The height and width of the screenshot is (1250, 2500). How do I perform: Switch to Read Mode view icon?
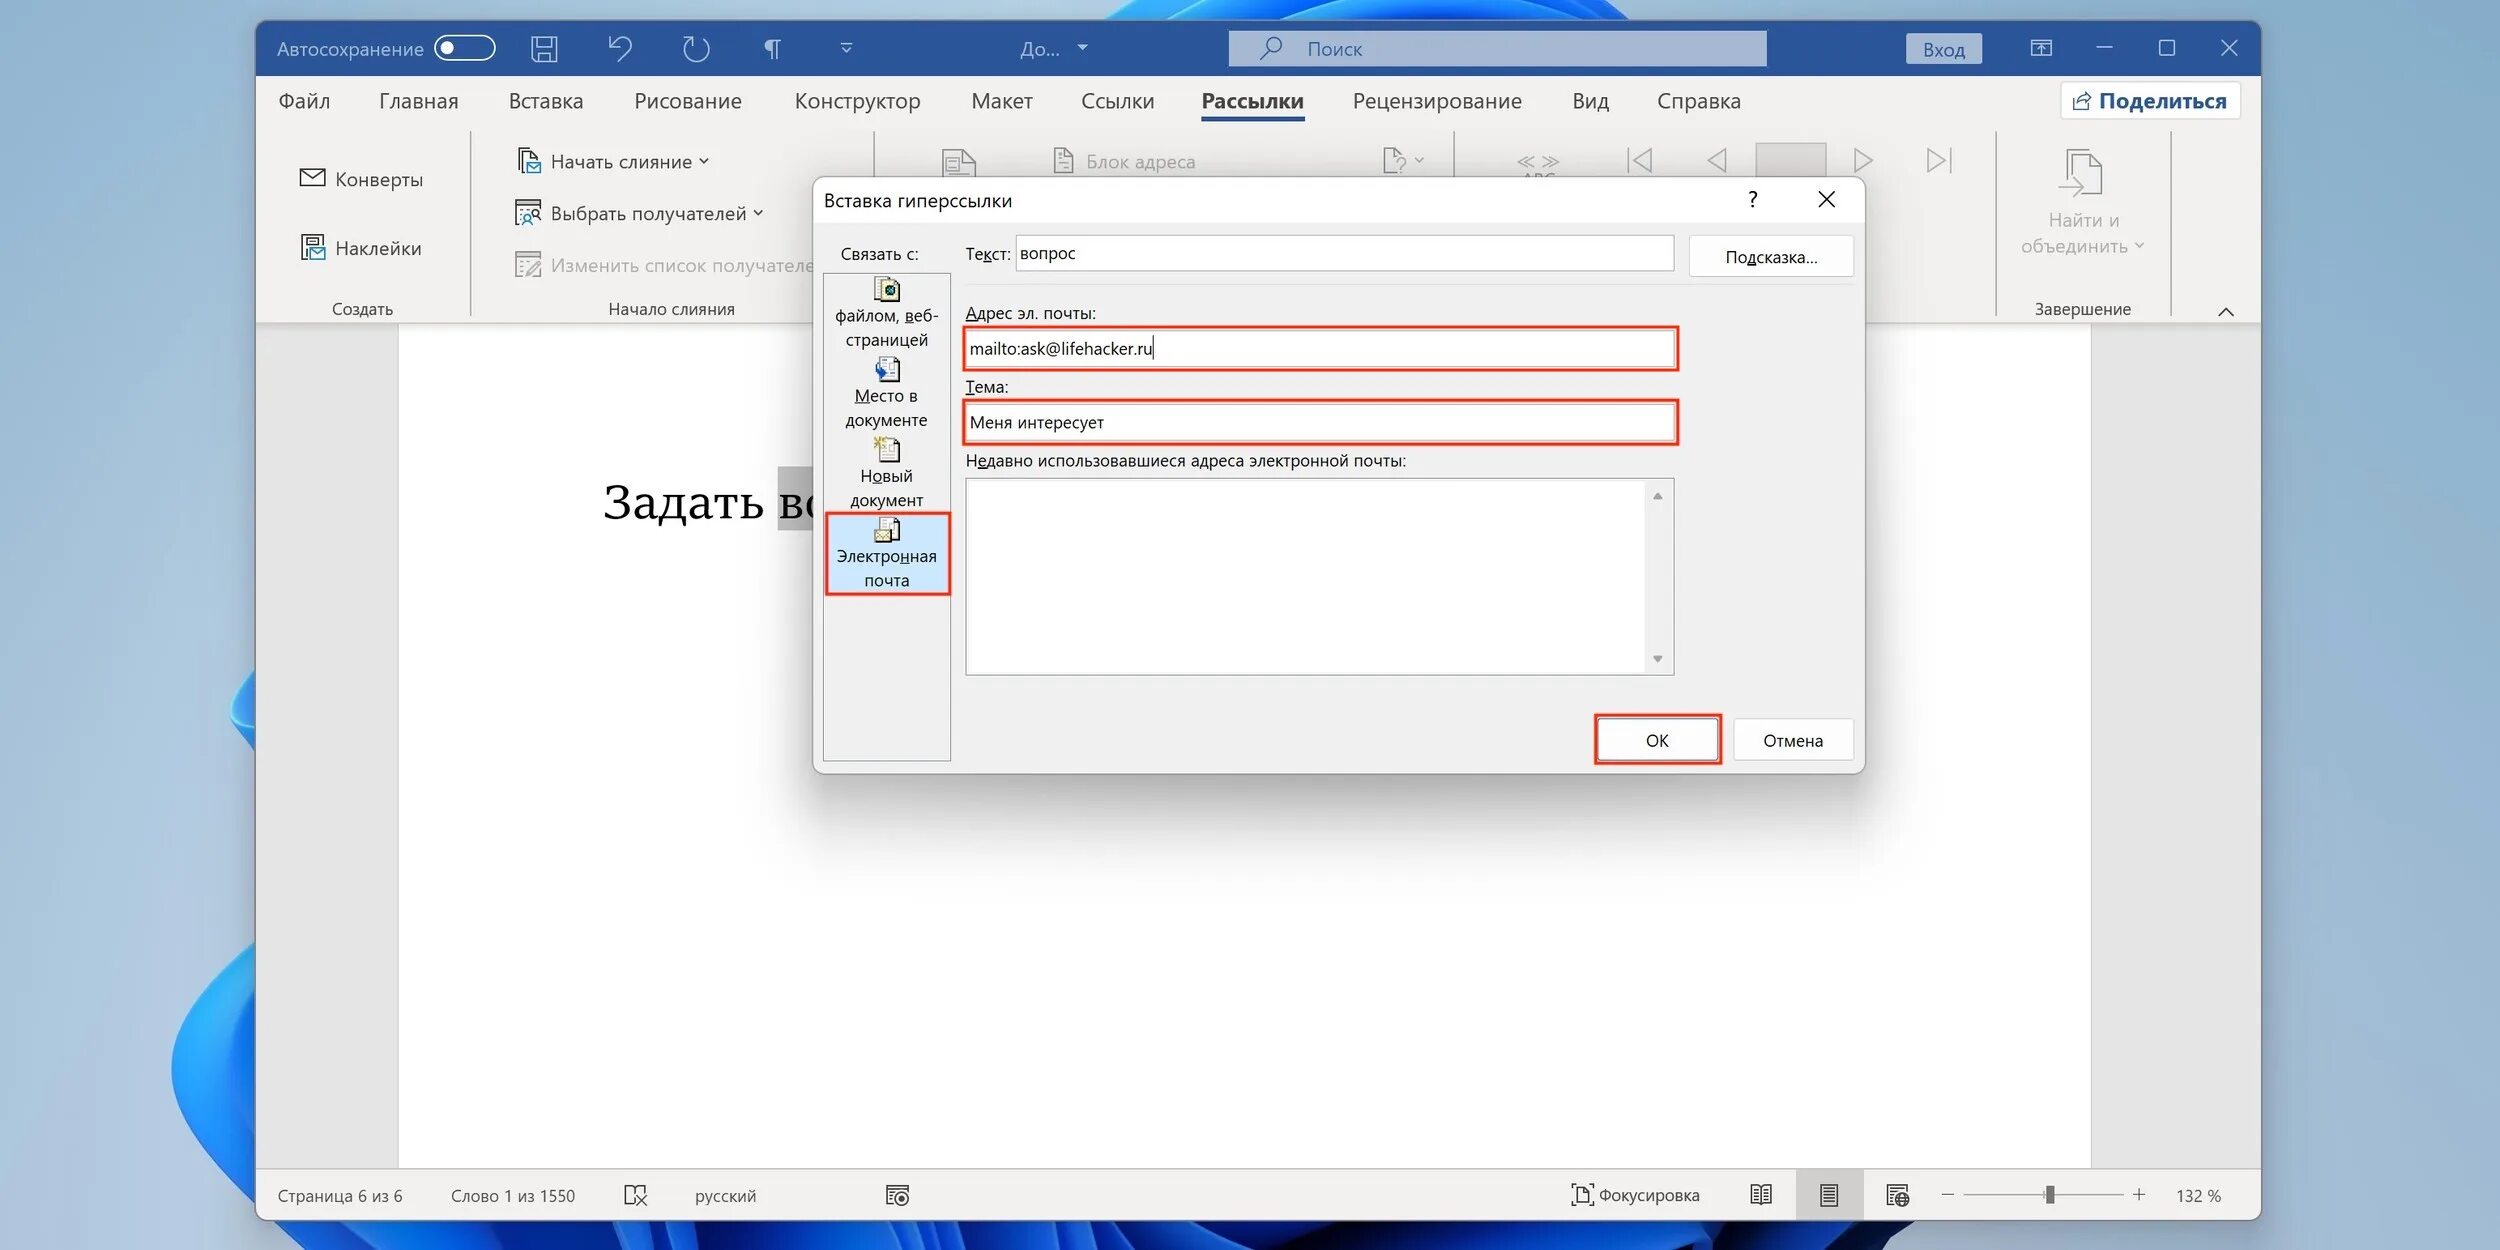[x=1761, y=1195]
